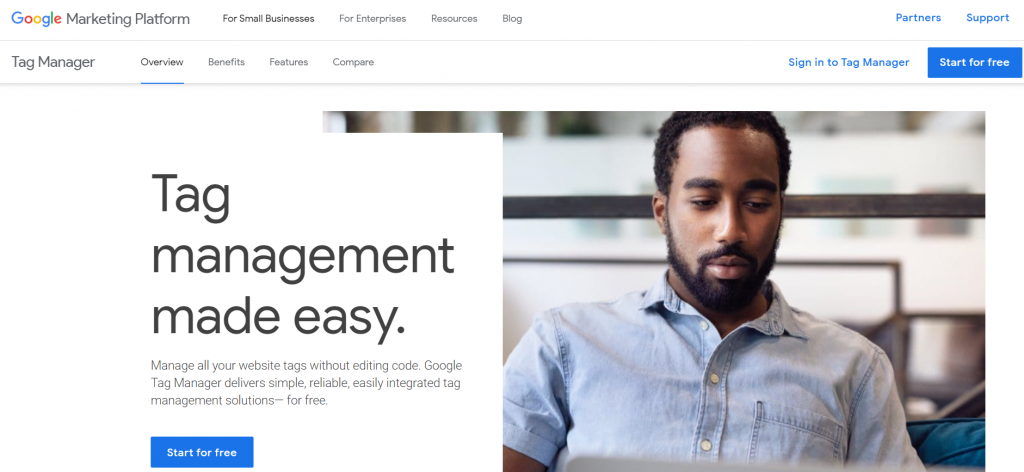Click the Tag Manager product title
This screenshot has width=1024, height=472.
click(x=53, y=62)
